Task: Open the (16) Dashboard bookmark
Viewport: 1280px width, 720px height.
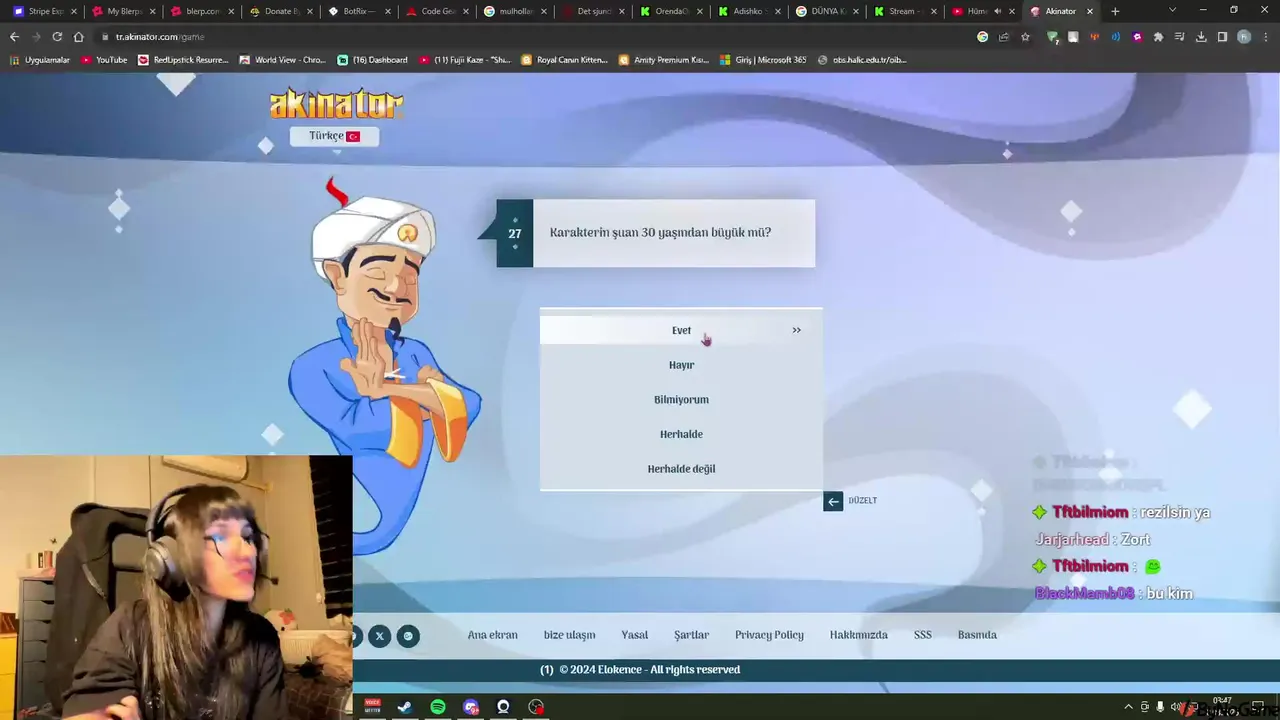Action: [x=372, y=60]
